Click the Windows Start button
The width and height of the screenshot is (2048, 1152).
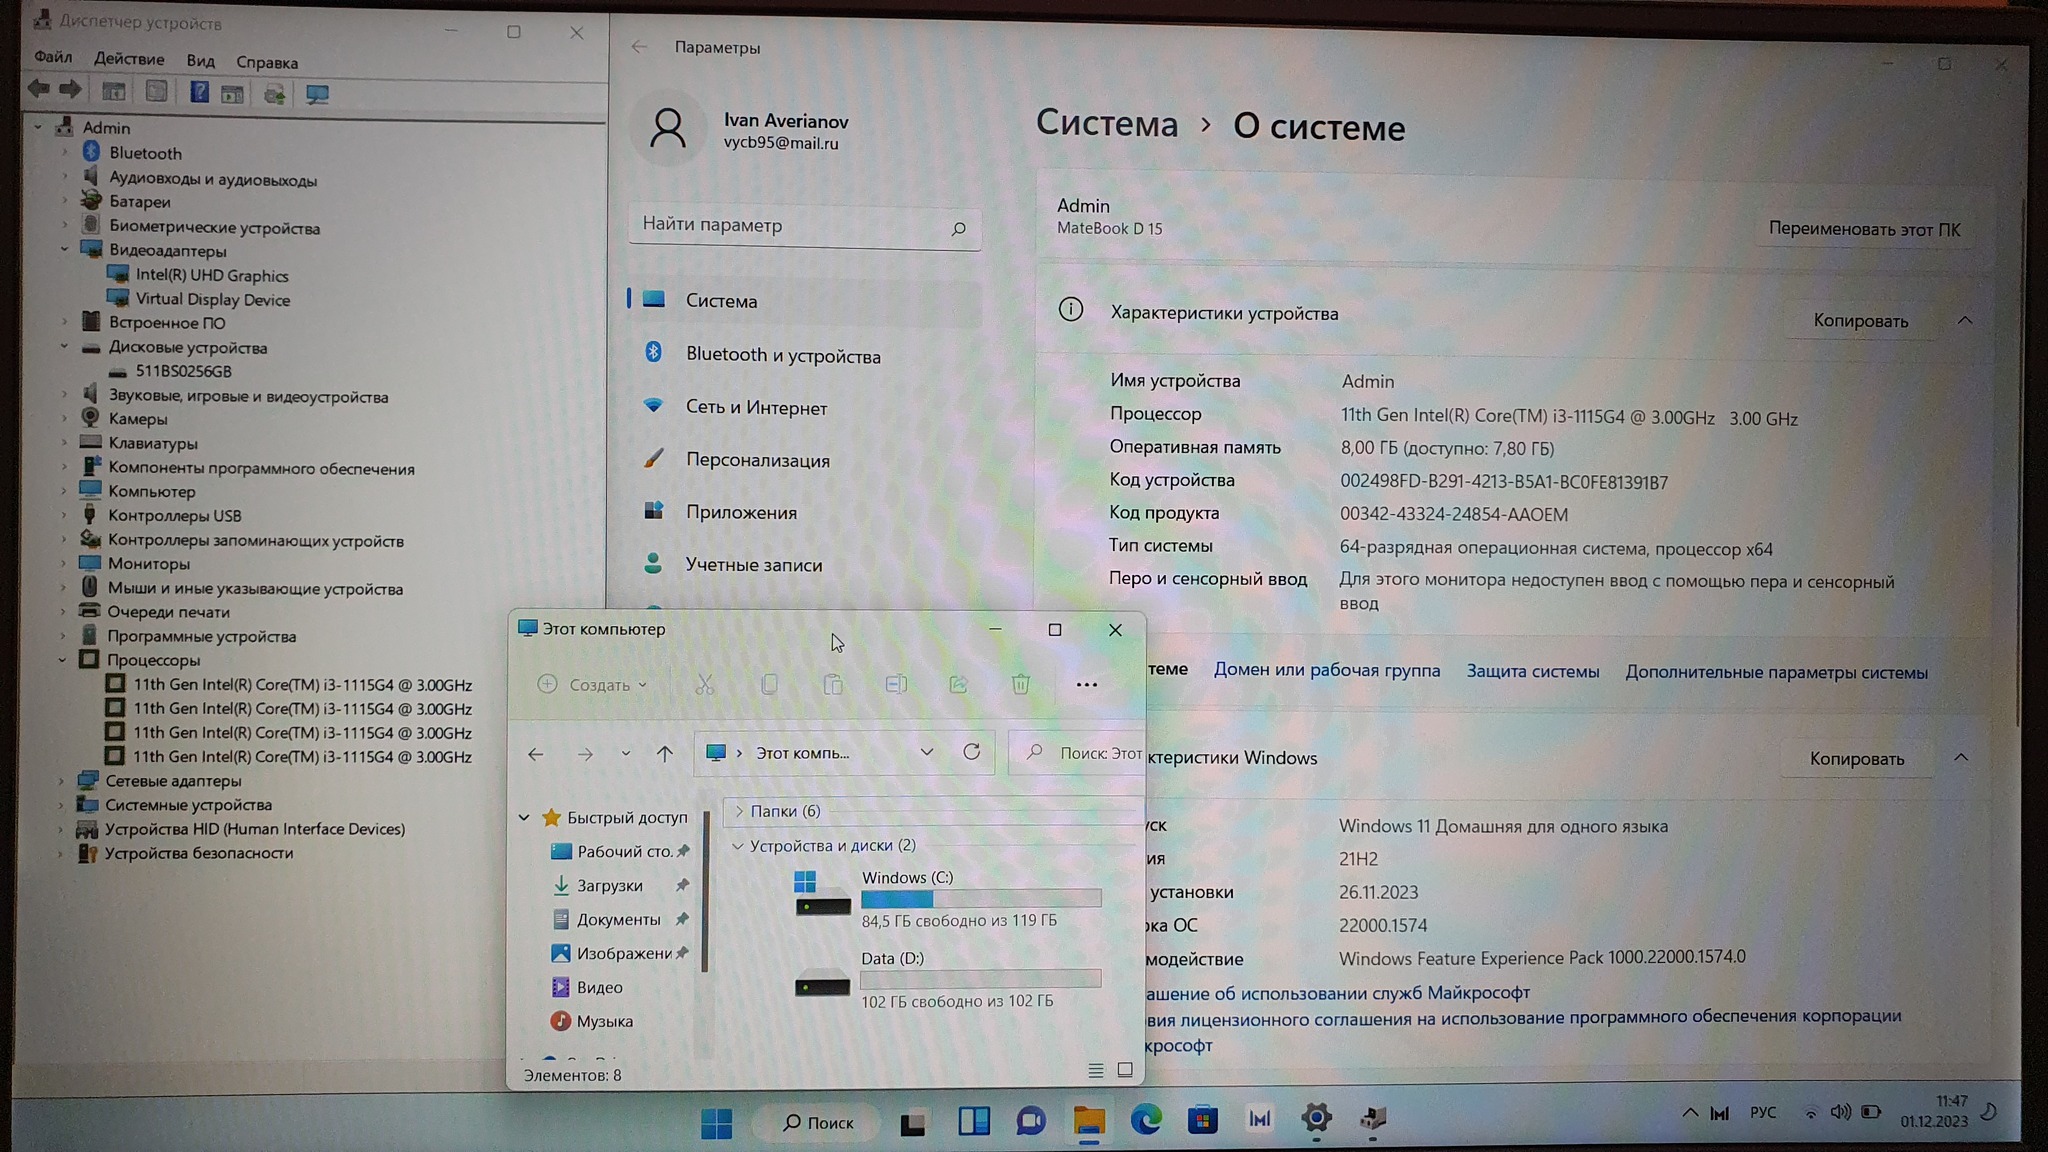(716, 1123)
